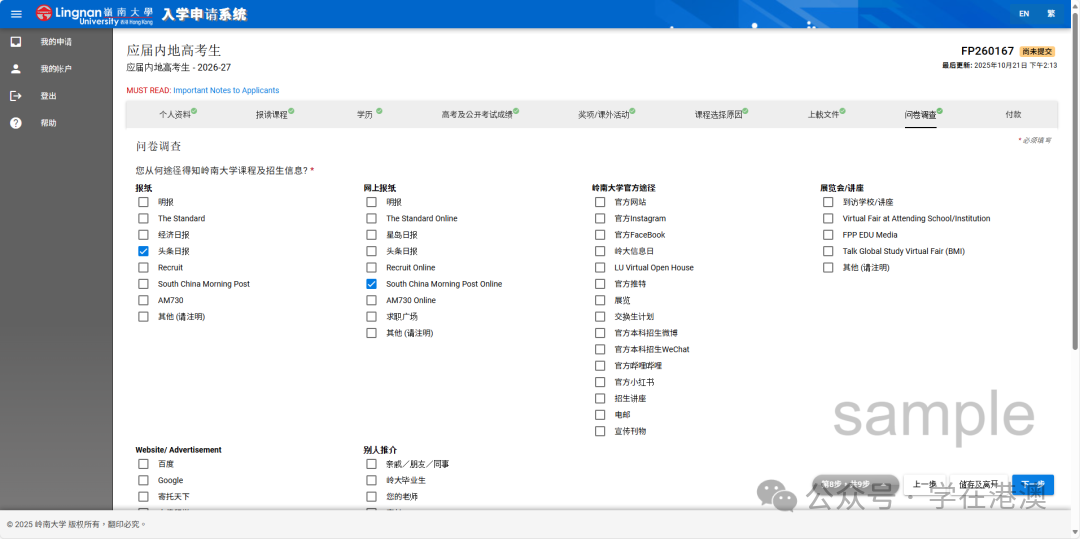This screenshot has width=1080, height=539.
Task: Check the 官方网站 checkbox
Action: pyautogui.click(x=600, y=202)
